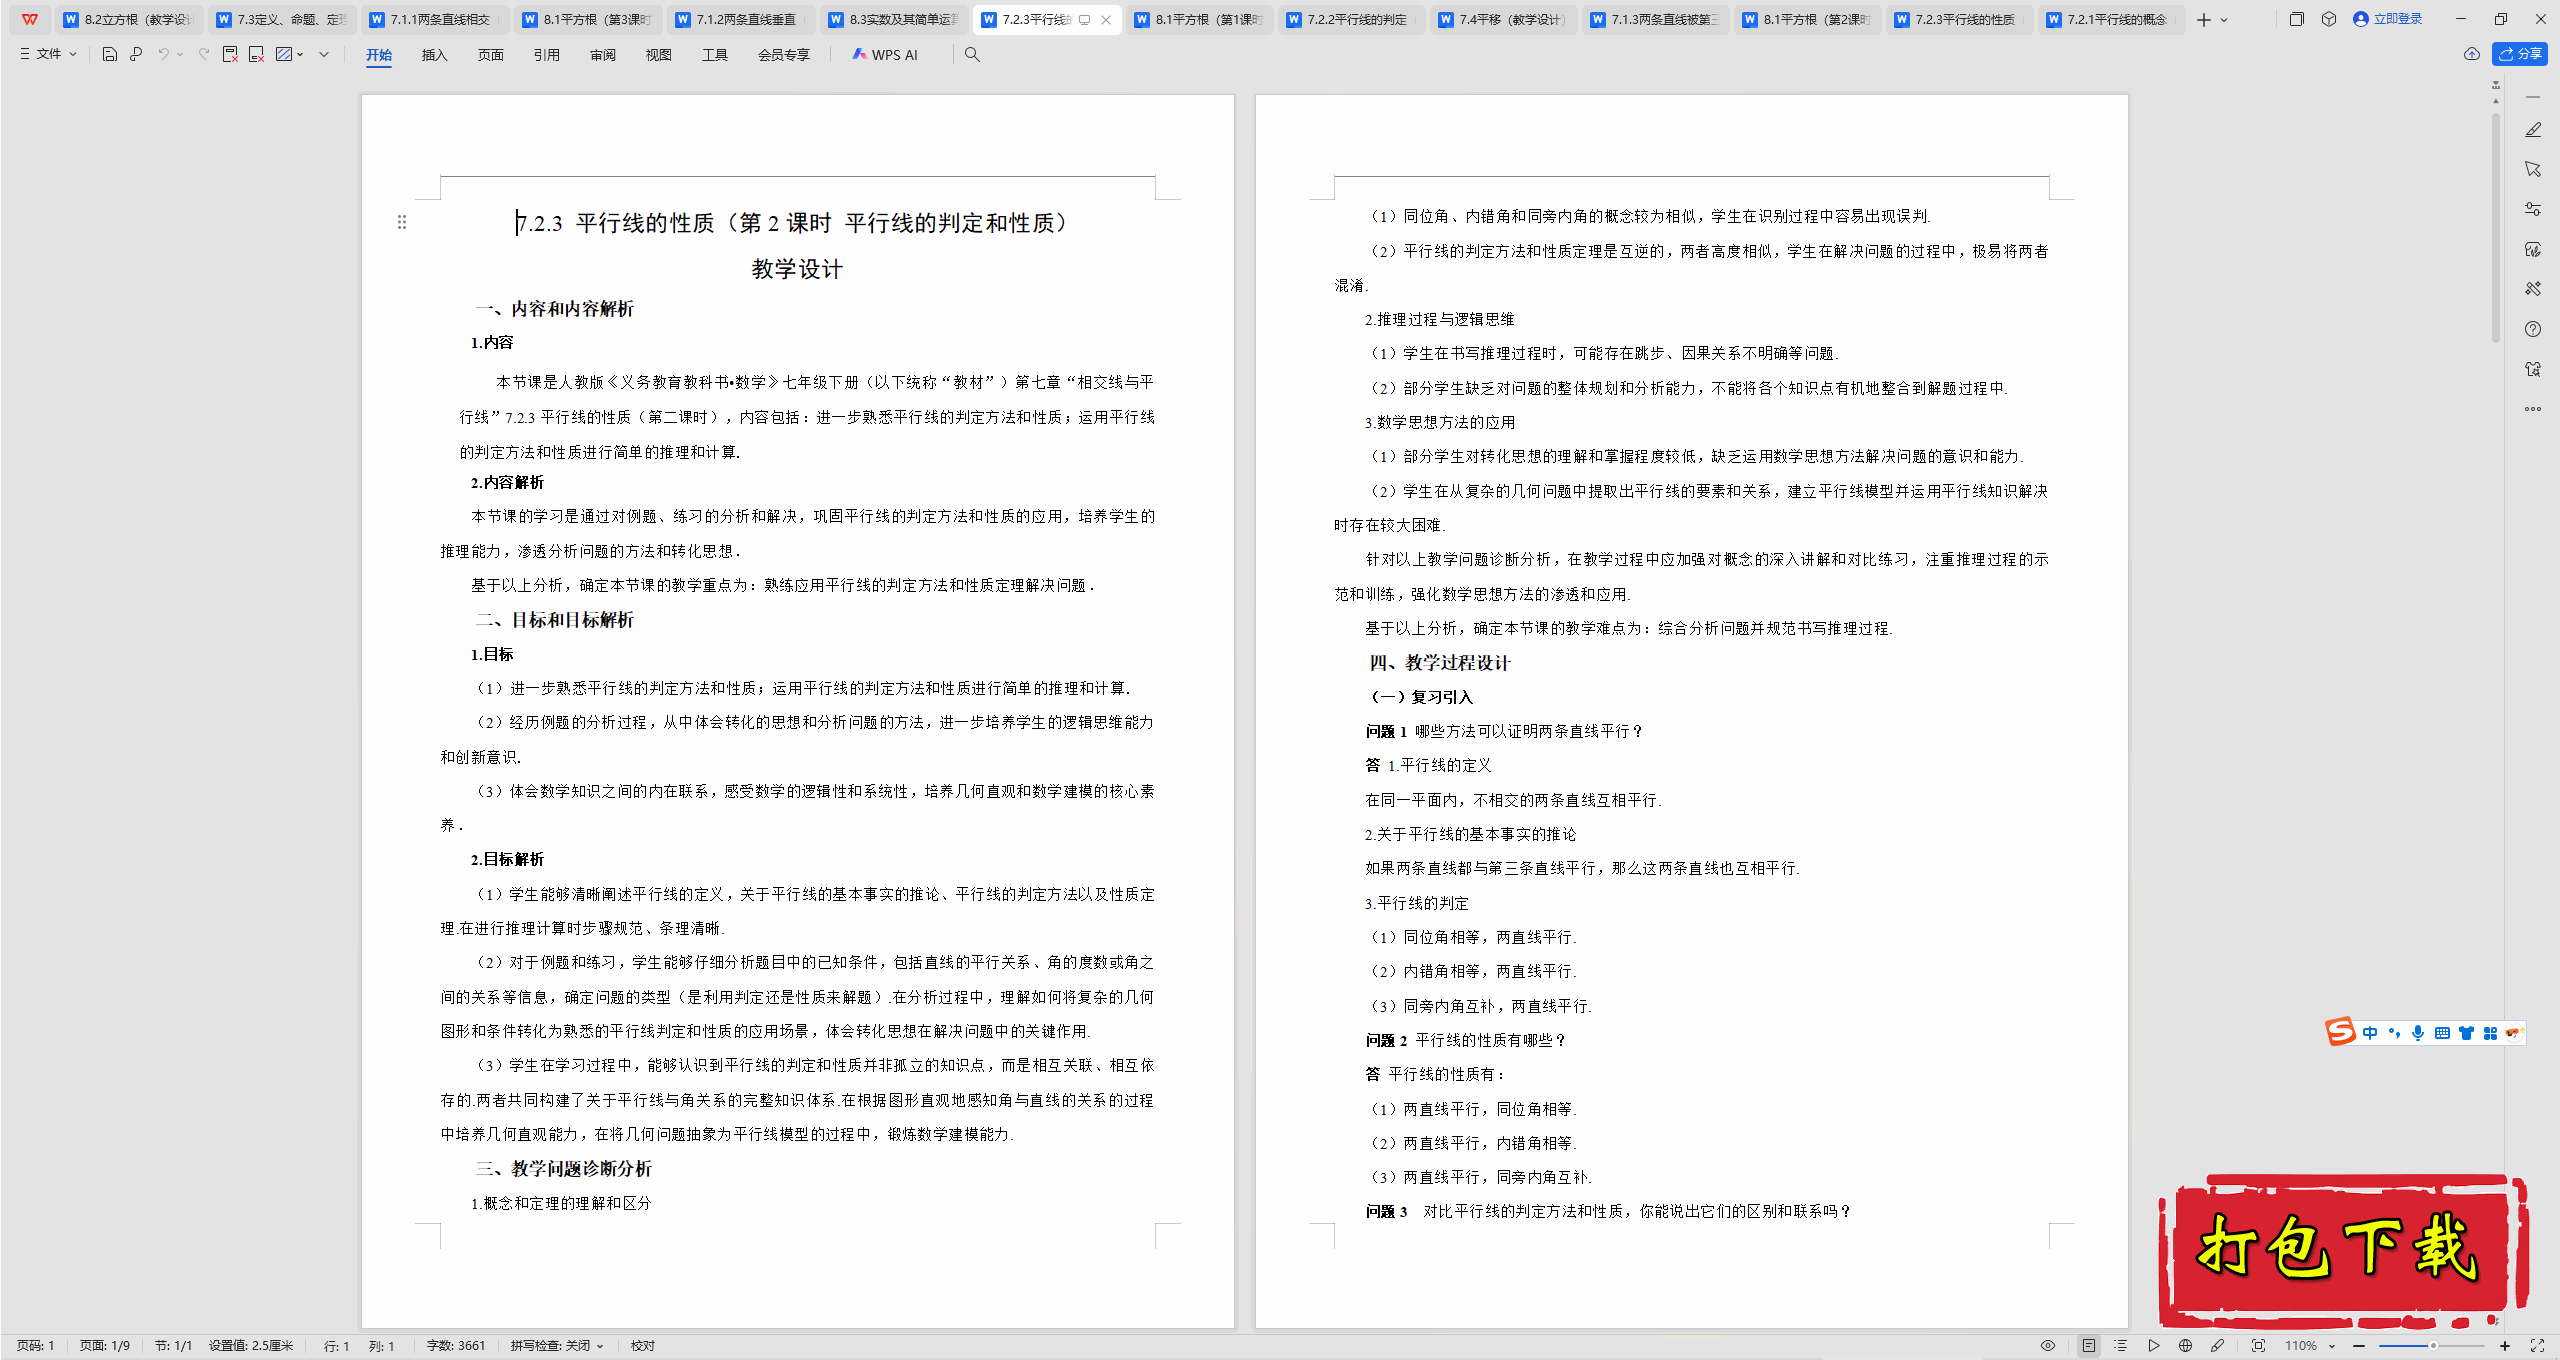The width and height of the screenshot is (2560, 1360).
Task: Click the selection cursor icon in right sidebar
Action: 2533,169
